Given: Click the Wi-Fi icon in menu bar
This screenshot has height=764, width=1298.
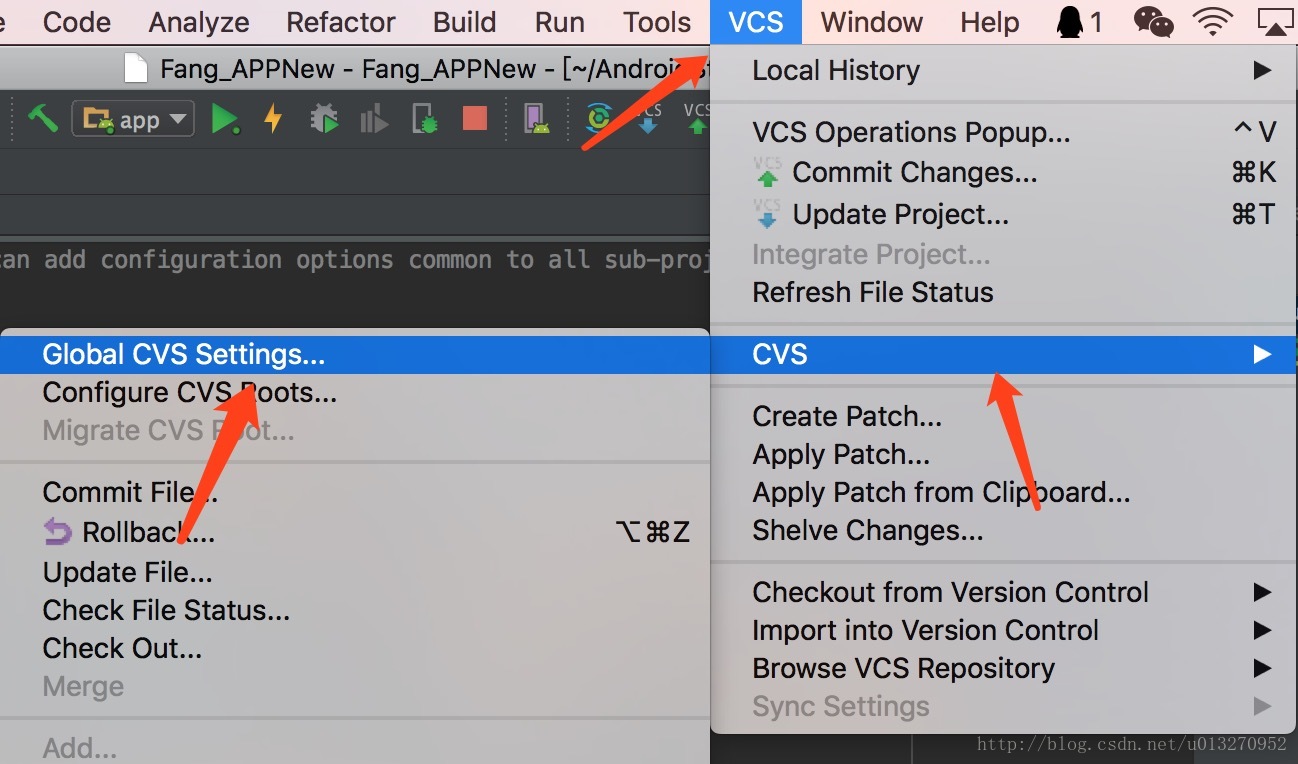Looking at the screenshot, I should [x=1214, y=22].
